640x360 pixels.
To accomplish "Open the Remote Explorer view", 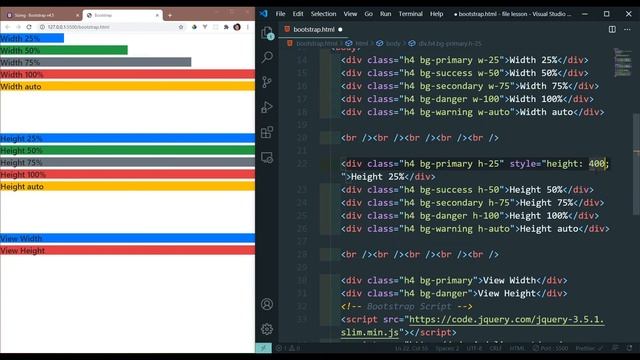I will pyautogui.click(x=267, y=158).
